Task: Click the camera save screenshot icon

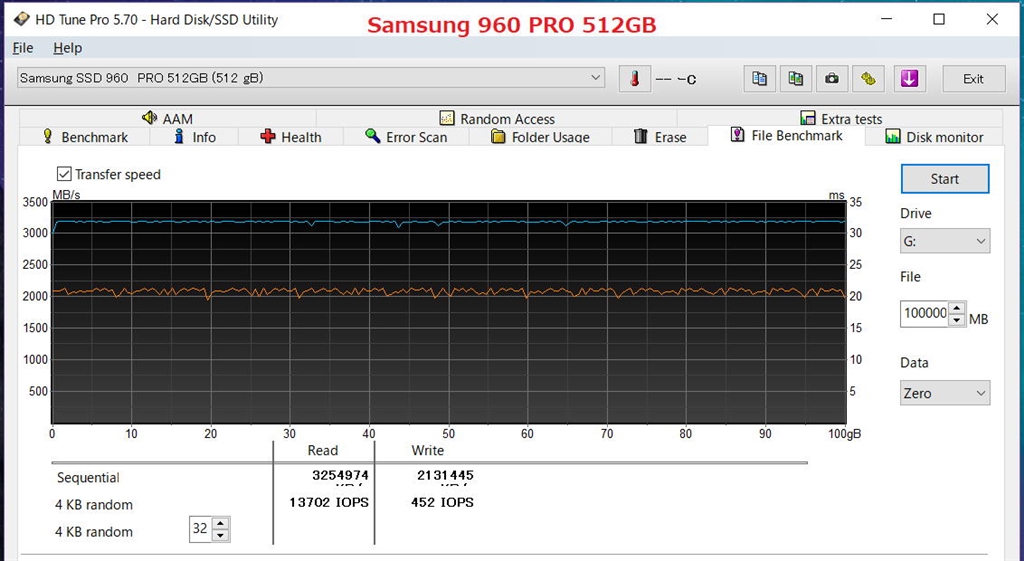Action: (x=831, y=79)
